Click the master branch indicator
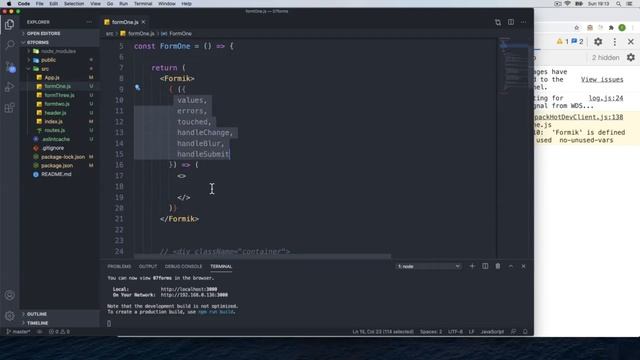 click(19, 332)
